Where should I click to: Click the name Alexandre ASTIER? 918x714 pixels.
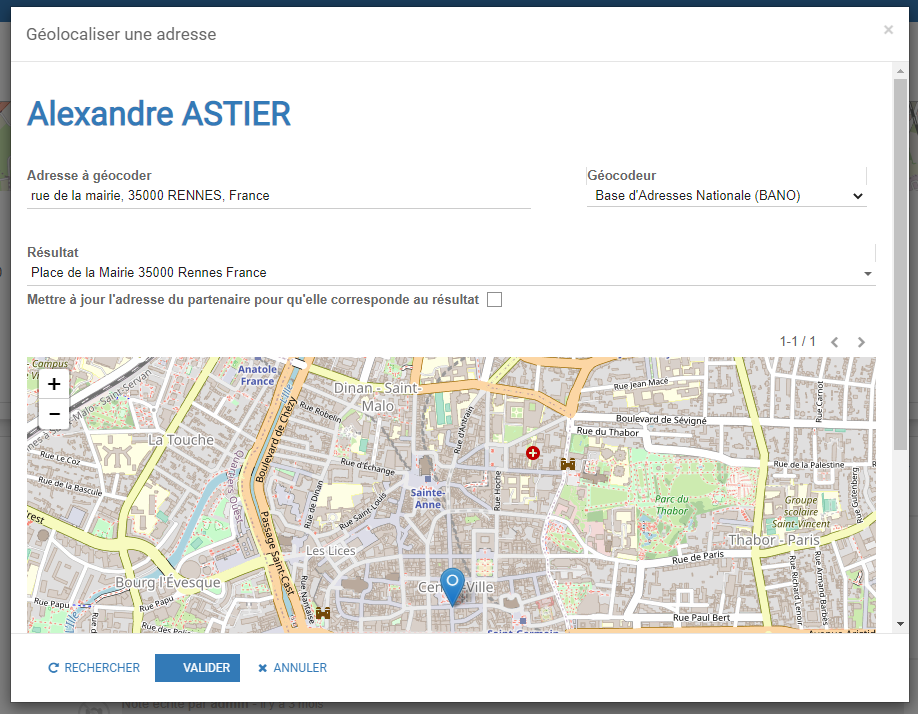pos(159,114)
